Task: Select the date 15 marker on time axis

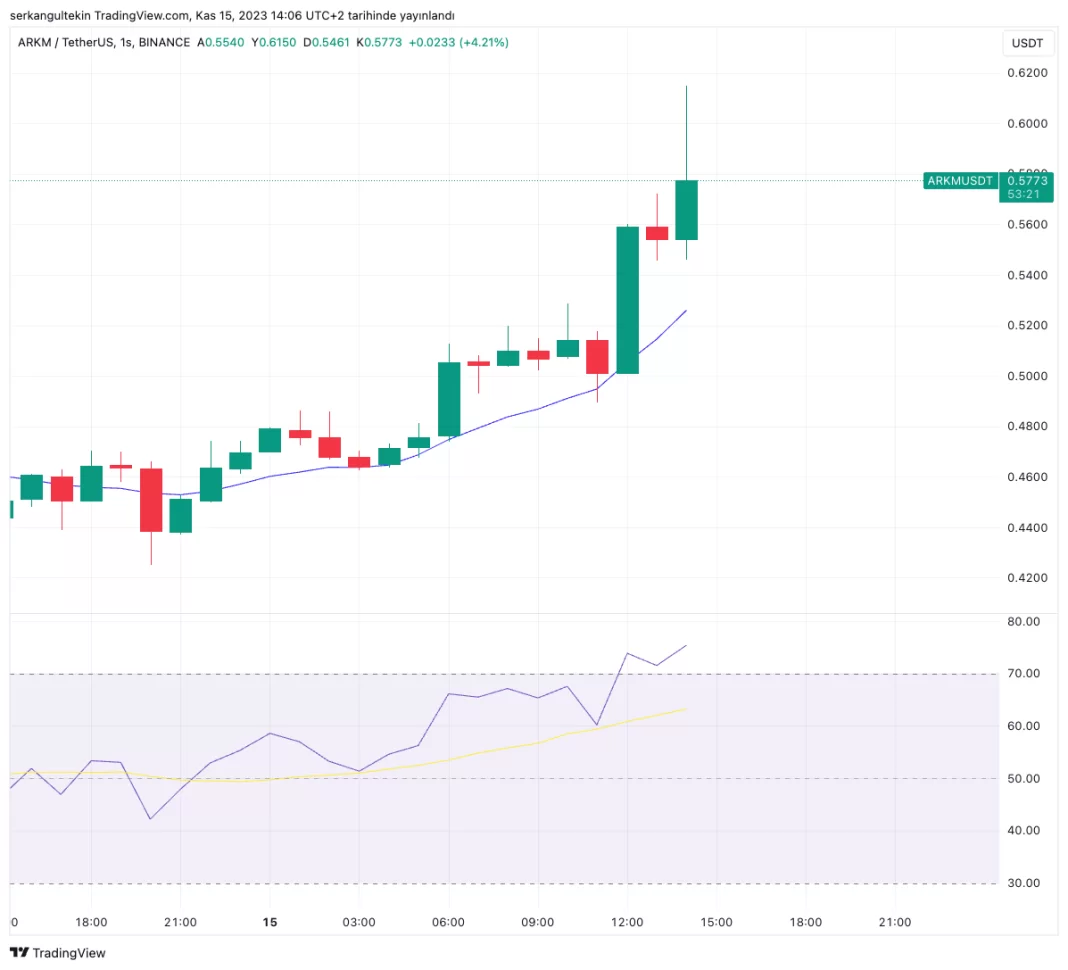Action: [x=269, y=922]
